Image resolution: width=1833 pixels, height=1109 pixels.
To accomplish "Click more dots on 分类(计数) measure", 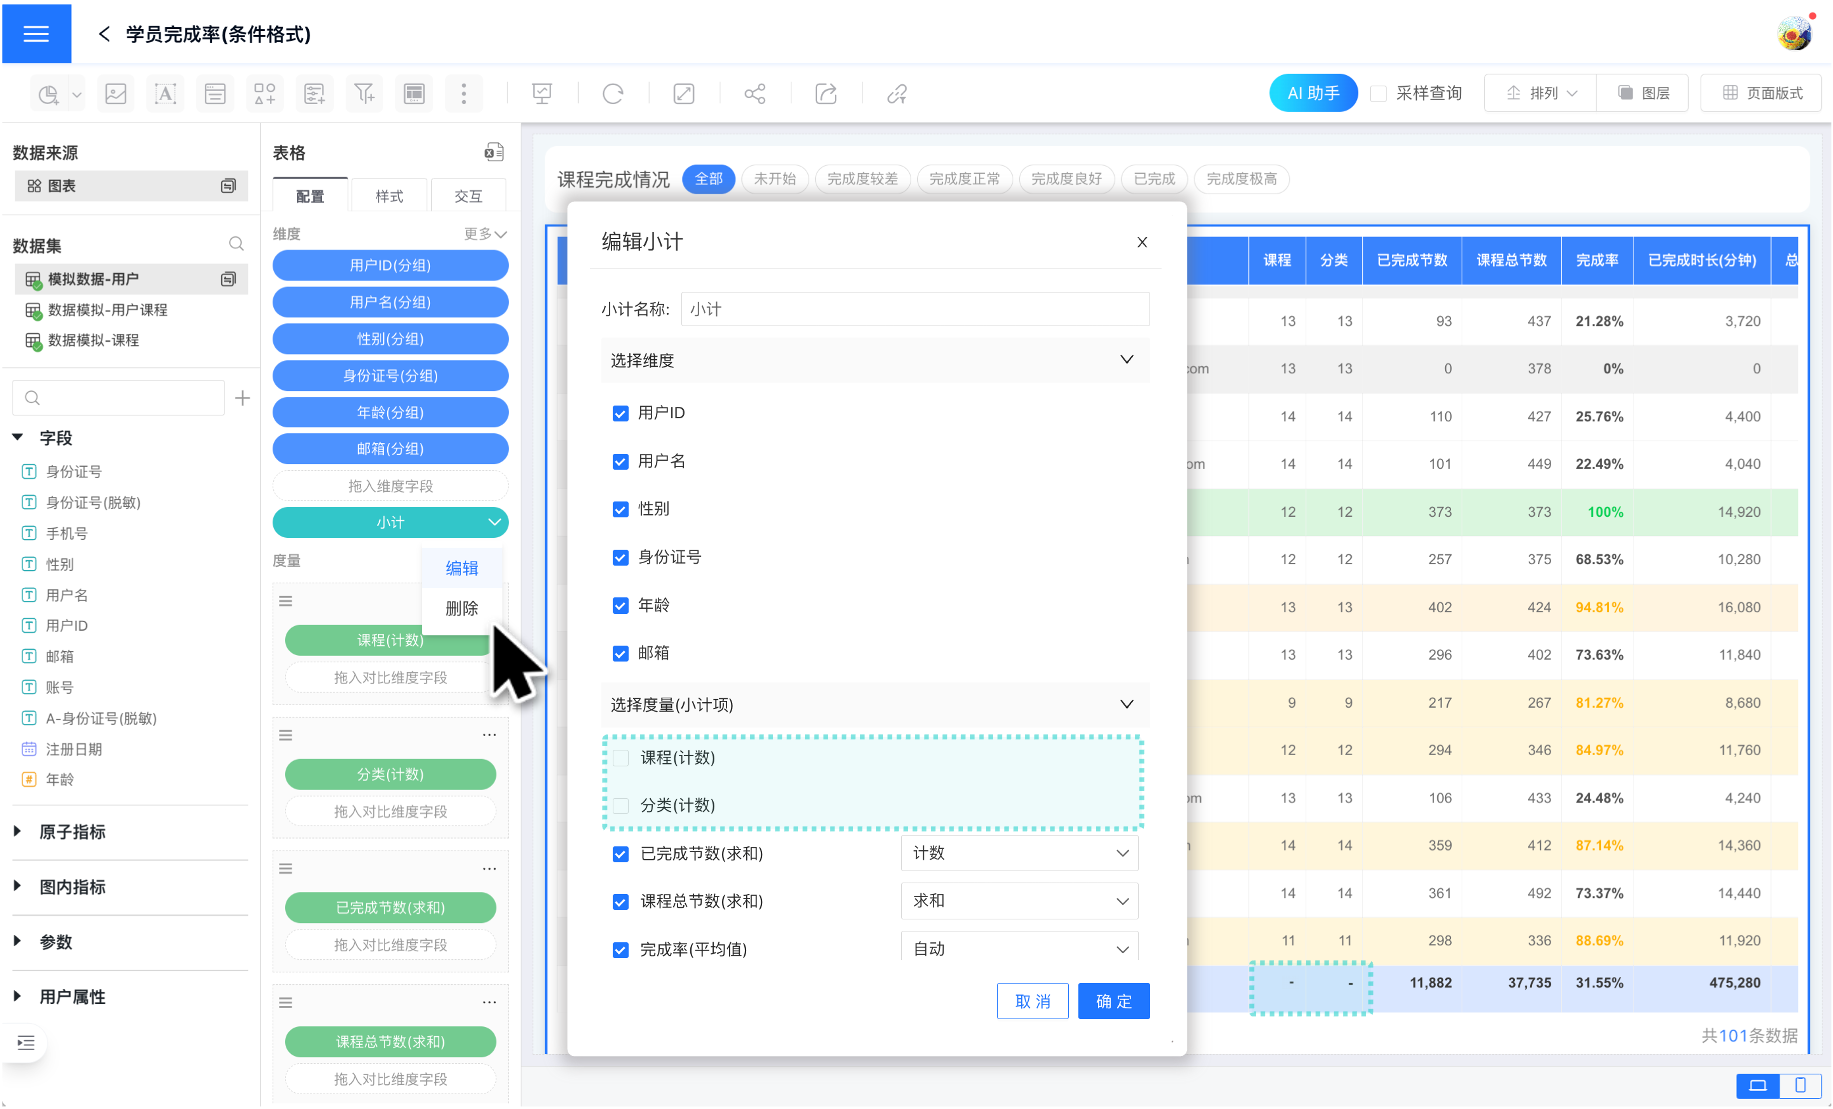I will 489,735.
